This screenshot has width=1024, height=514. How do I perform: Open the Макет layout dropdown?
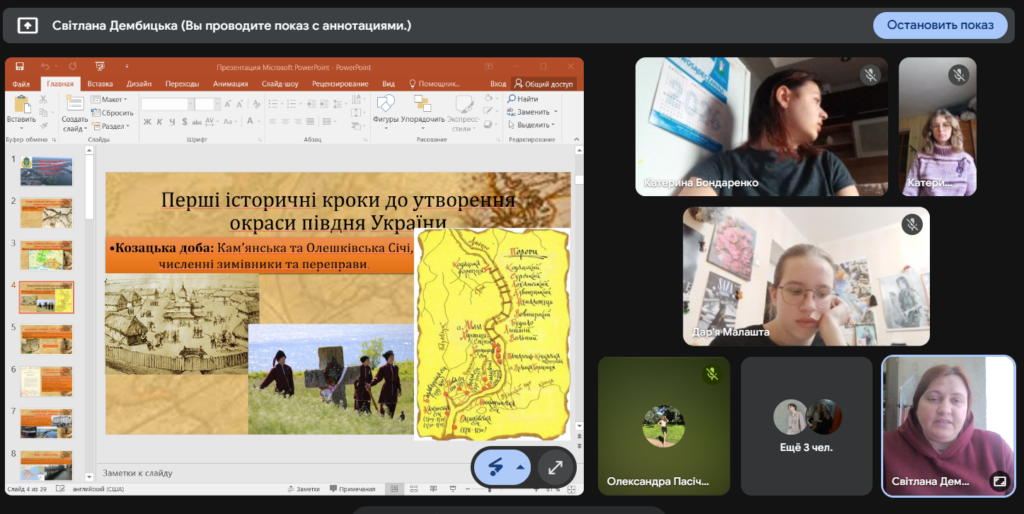(x=112, y=100)
